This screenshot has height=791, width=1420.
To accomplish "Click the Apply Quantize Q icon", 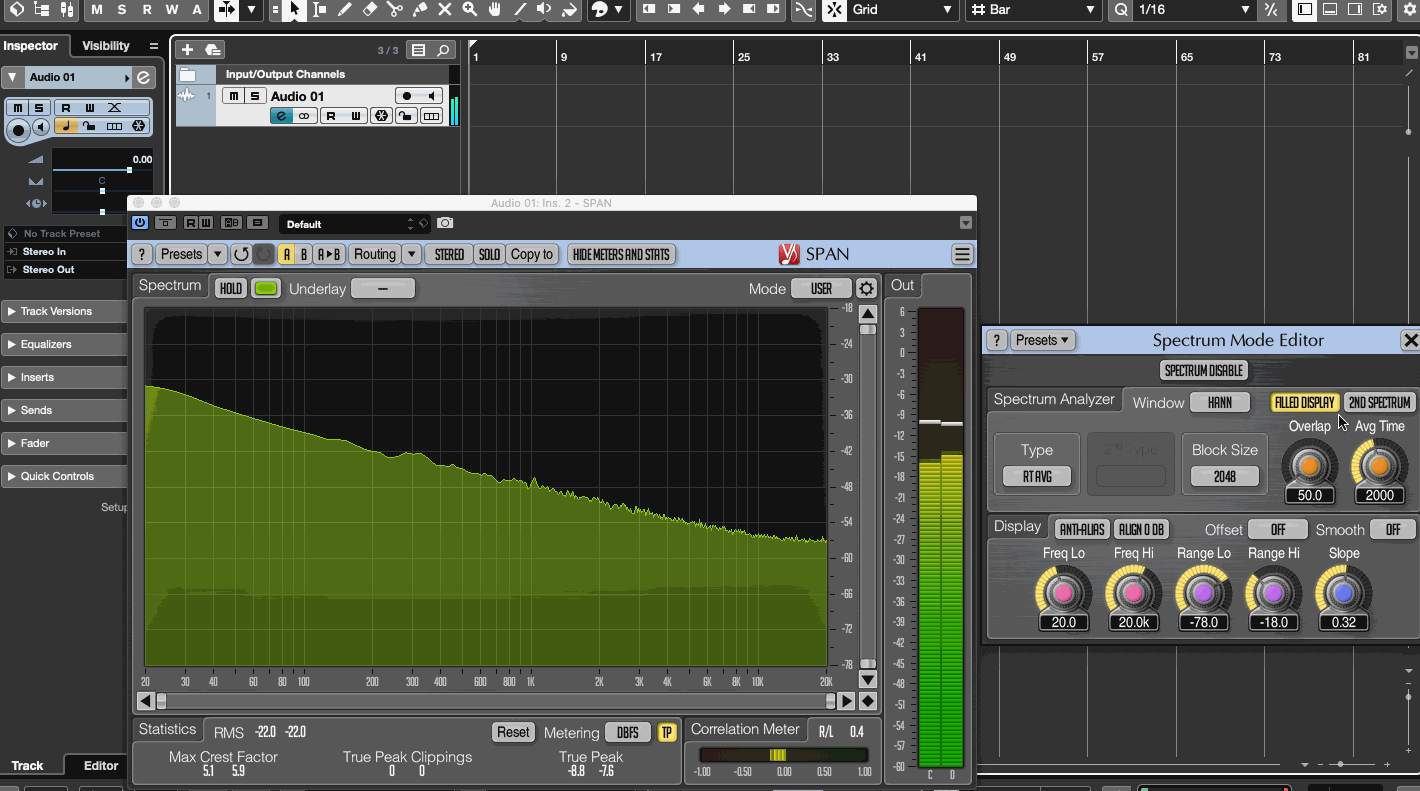I will pos(1121,10).
